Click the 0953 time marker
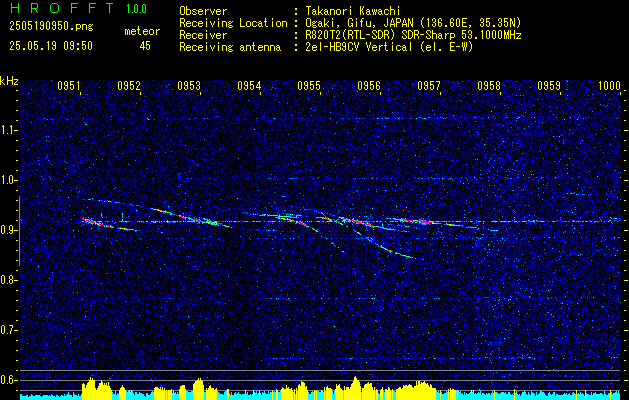The height and width of the screenshot is (400, 629). (x=189, y=85)
